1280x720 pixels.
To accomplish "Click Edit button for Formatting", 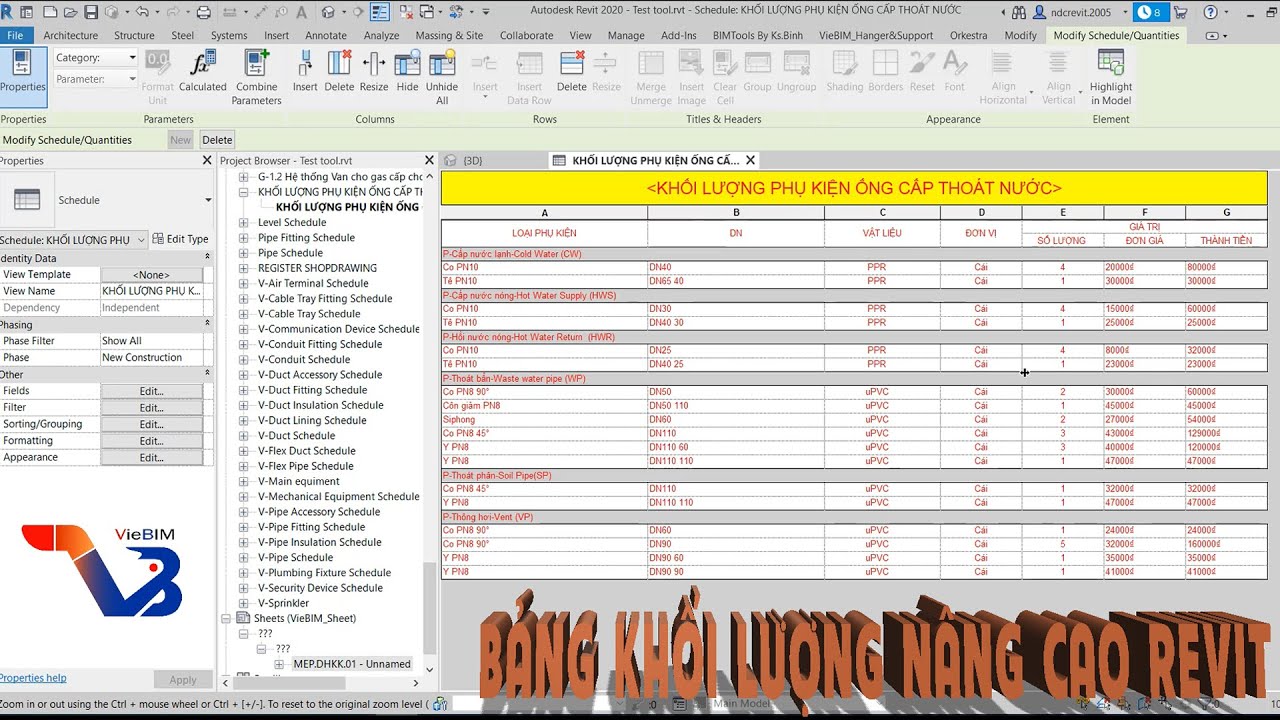I will (151, 441).
